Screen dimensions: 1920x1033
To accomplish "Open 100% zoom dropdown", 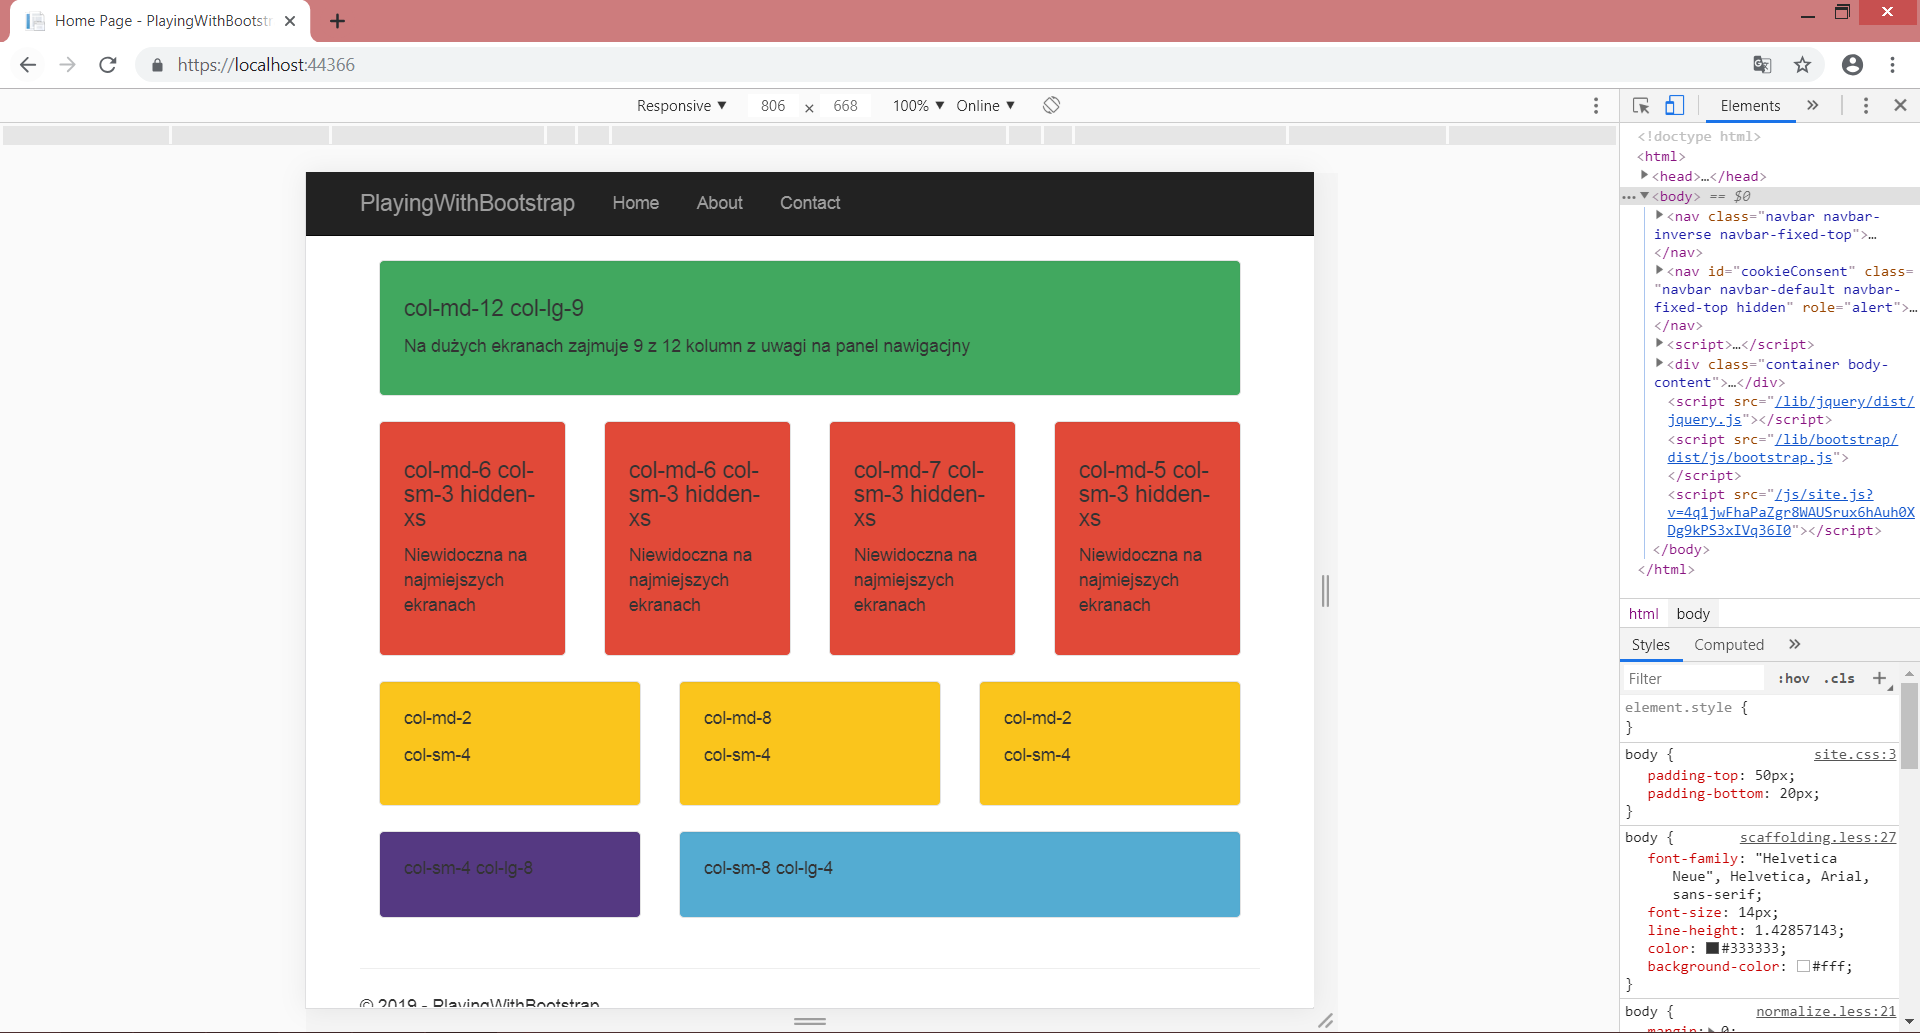I will (918, 105).
